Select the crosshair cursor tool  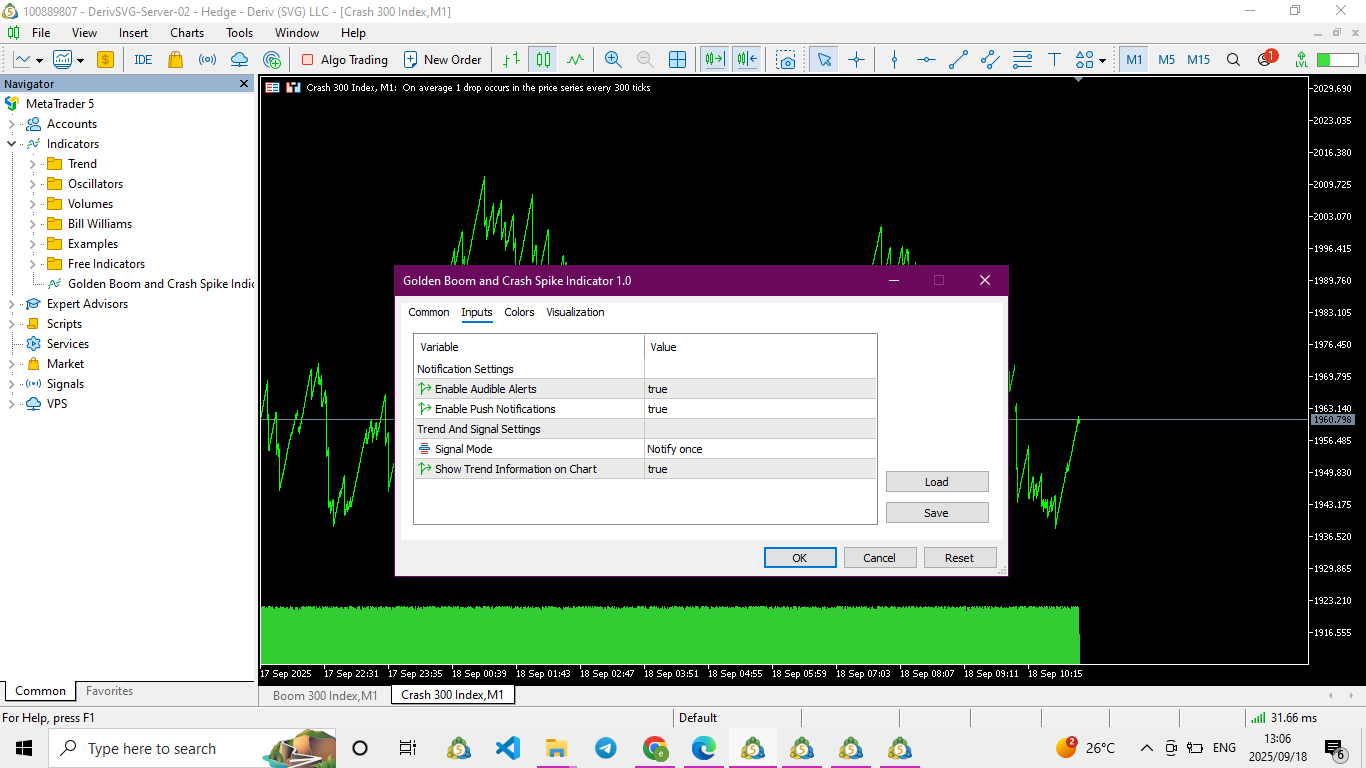coord(856,60)
